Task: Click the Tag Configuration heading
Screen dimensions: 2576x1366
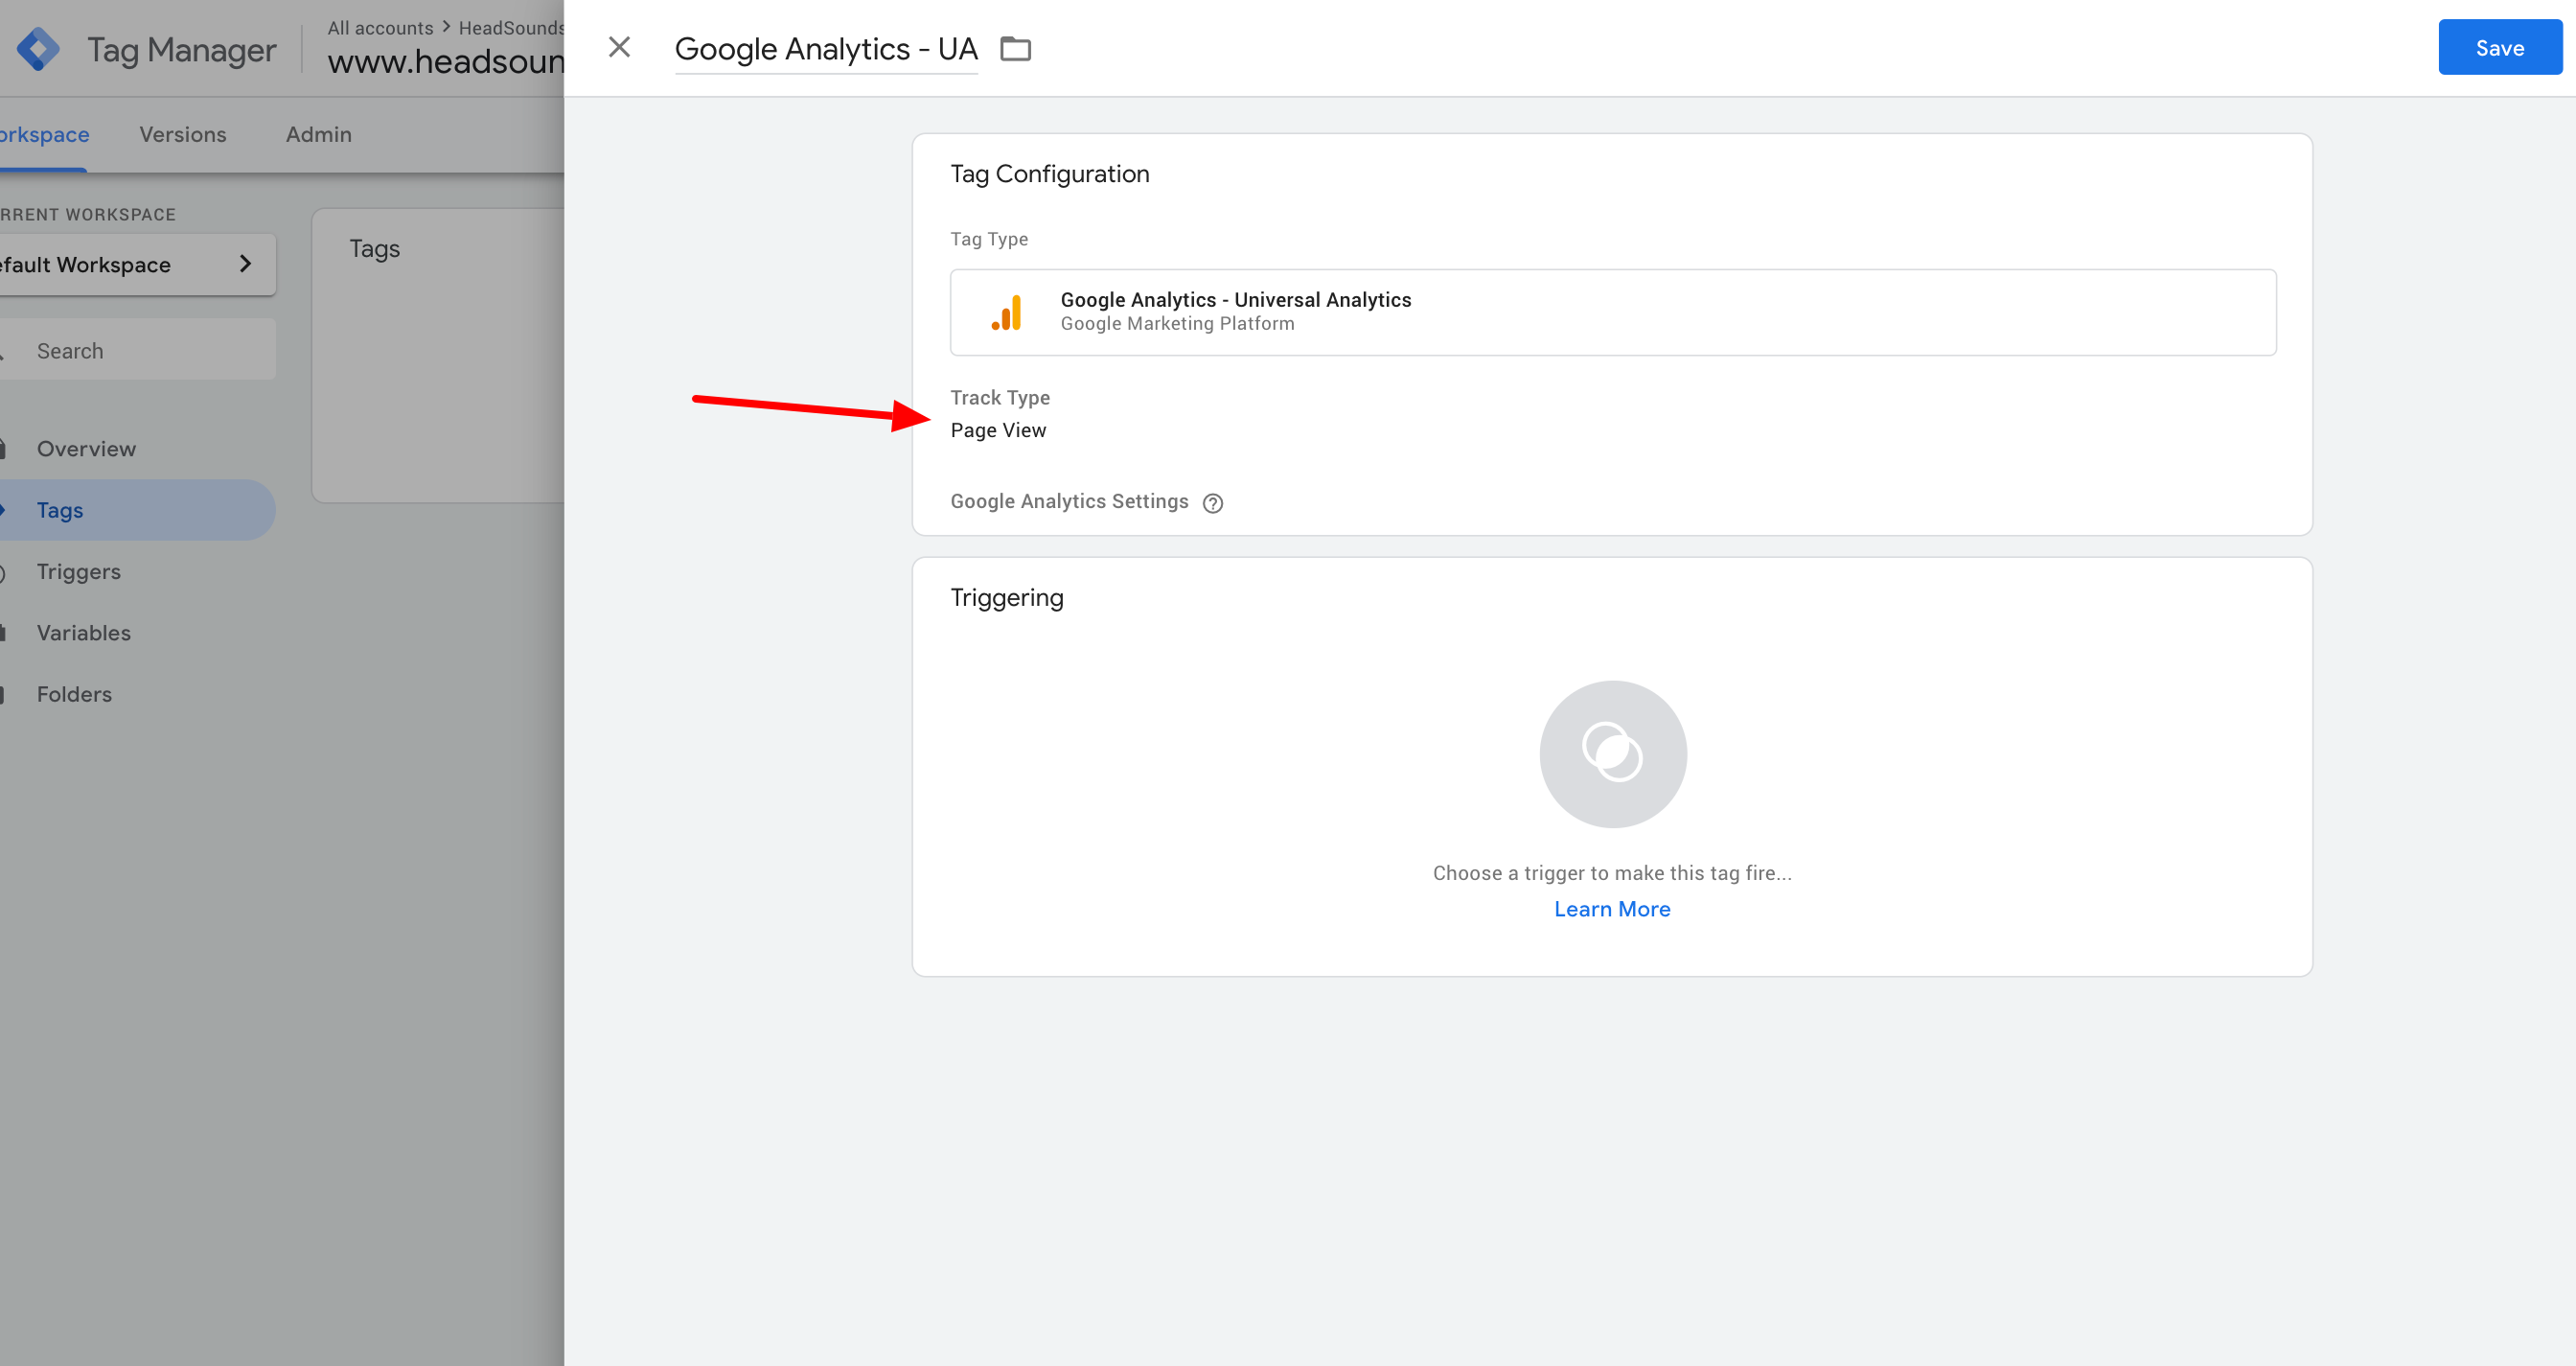Action: tap(1049, 174)
